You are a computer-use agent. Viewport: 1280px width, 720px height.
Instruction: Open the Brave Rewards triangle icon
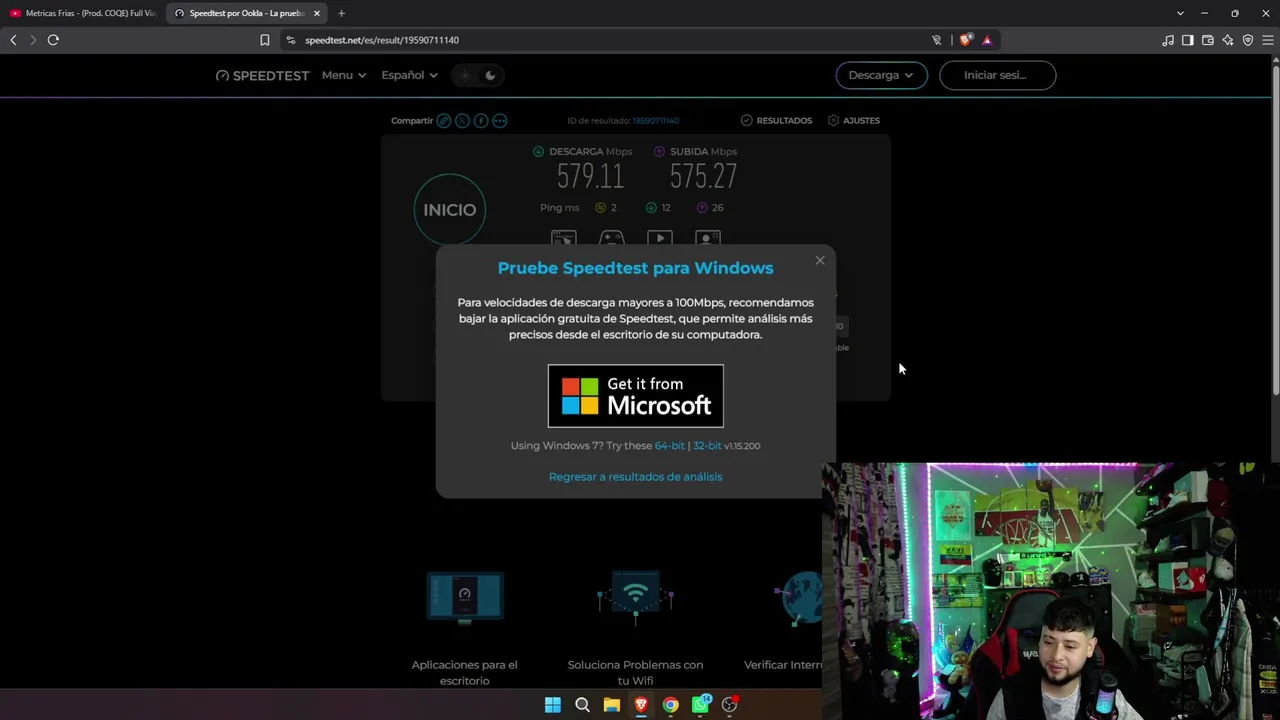click(x=987, y=40)
